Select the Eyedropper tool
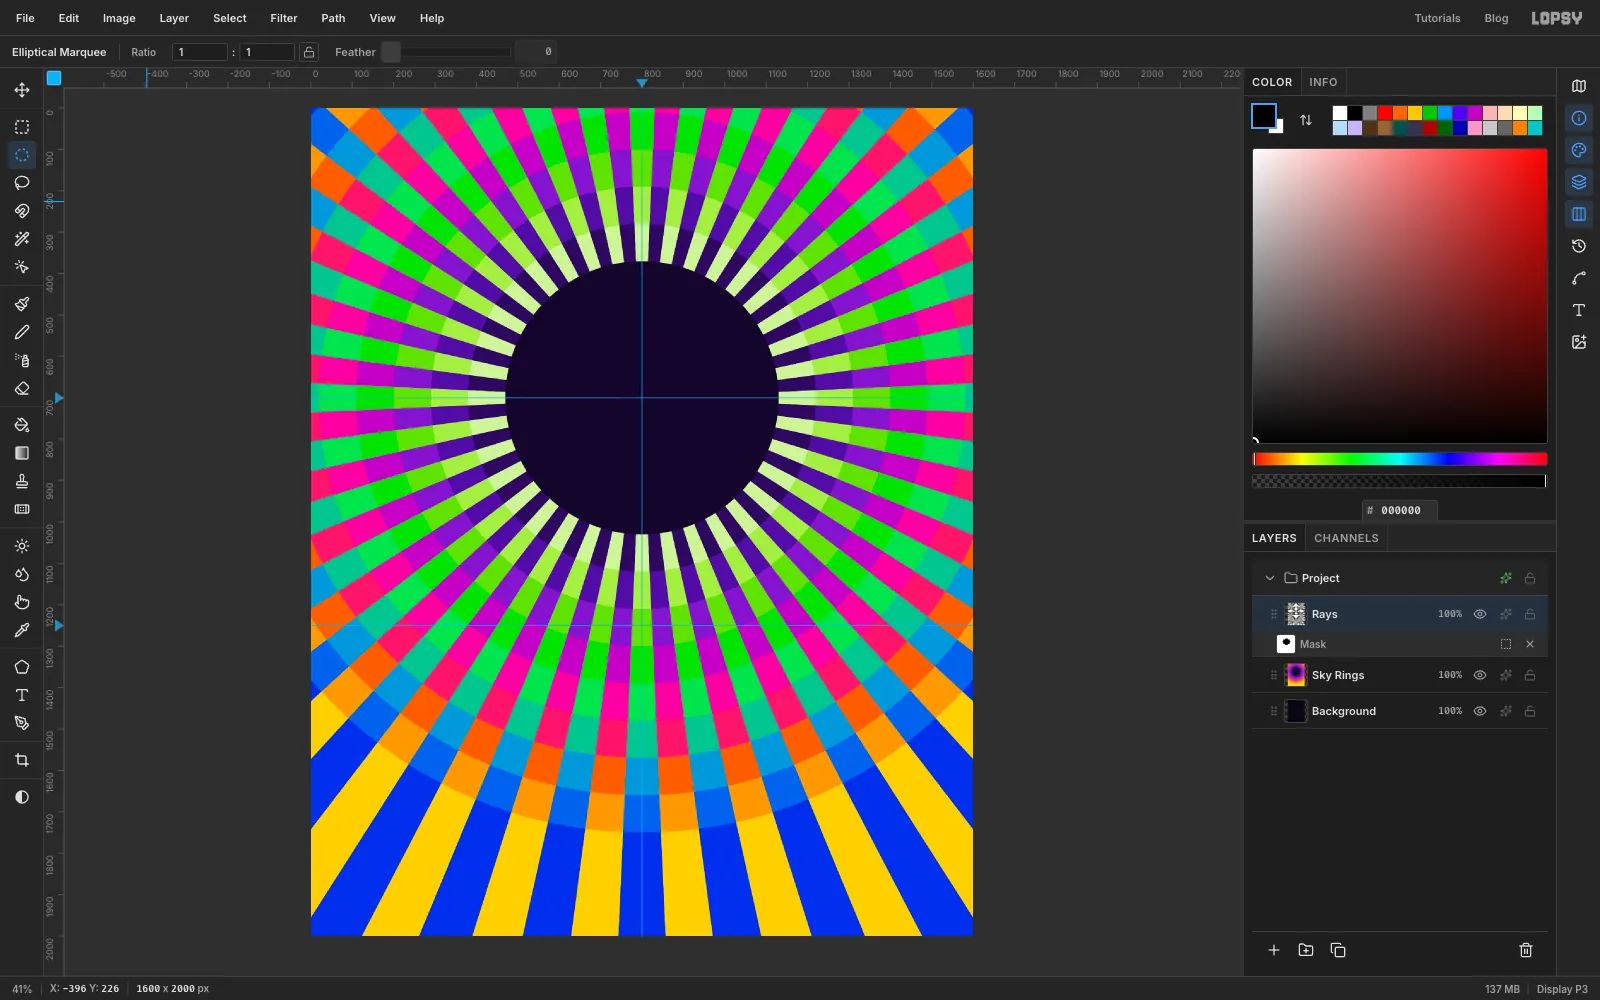 point(22,630)
